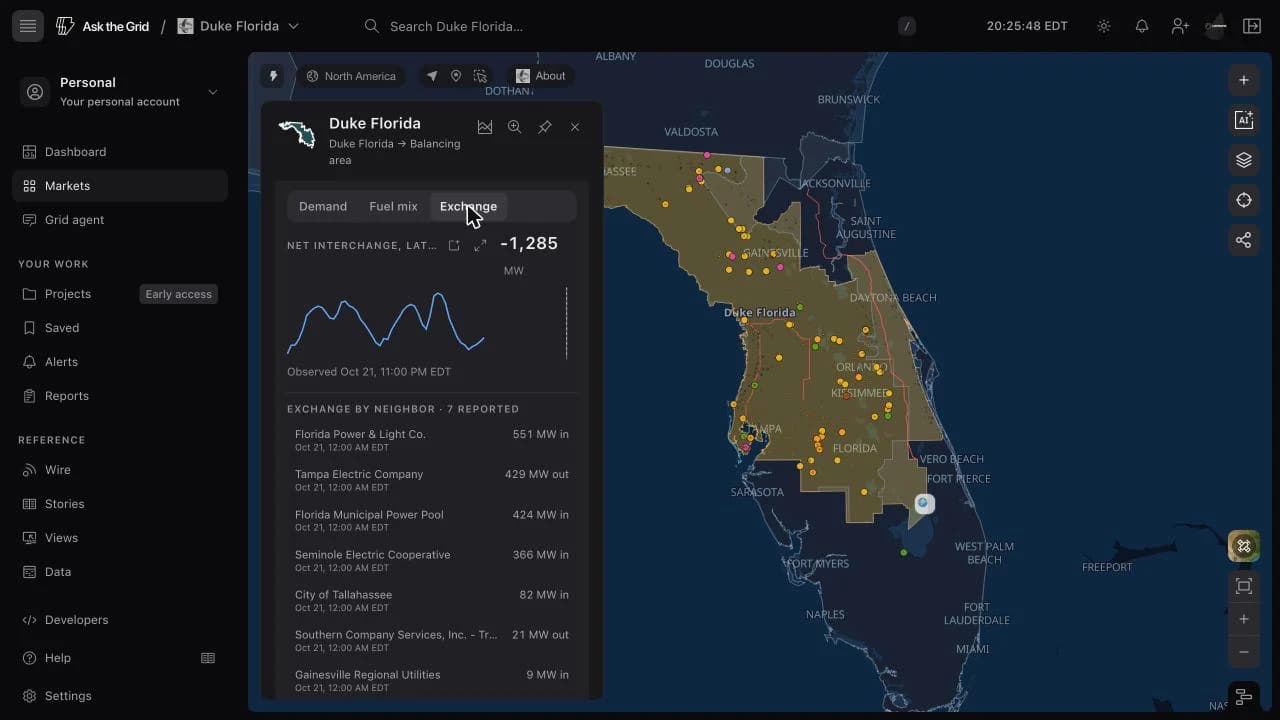
Task: Click the fit-to-screen frame icon
Action: [1244, 586]
